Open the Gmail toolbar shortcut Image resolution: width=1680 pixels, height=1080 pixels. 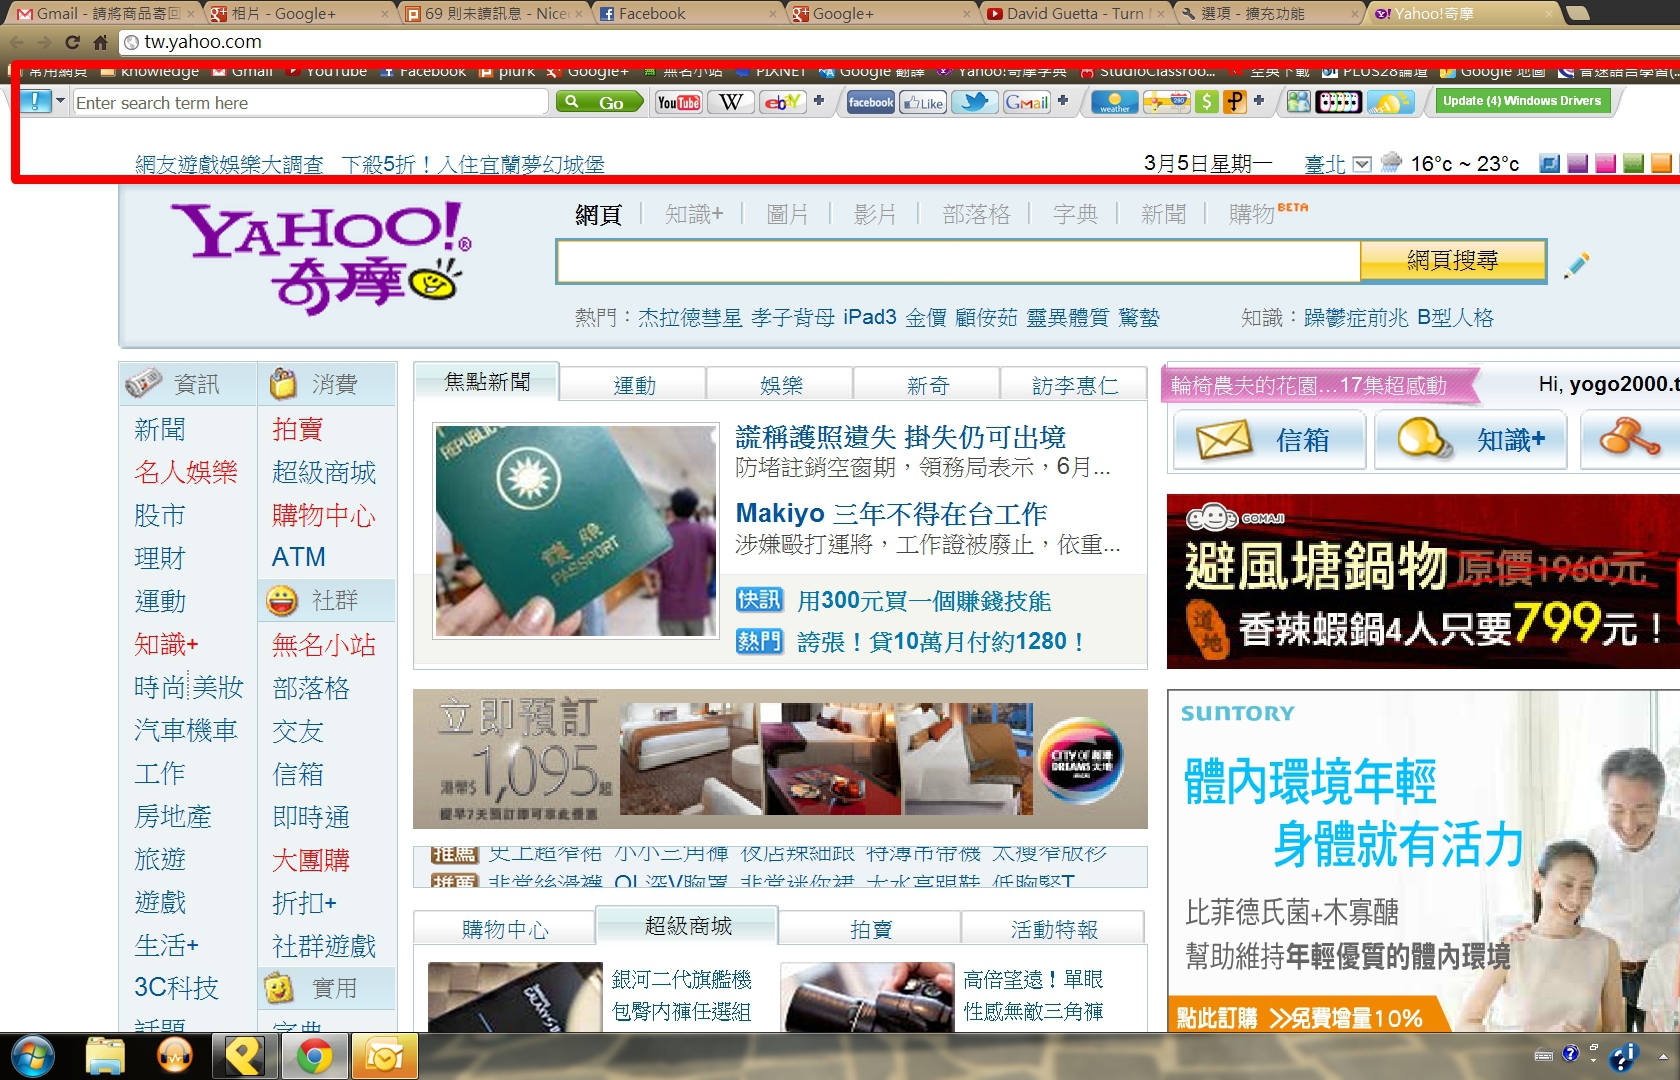coord(1026,102)
